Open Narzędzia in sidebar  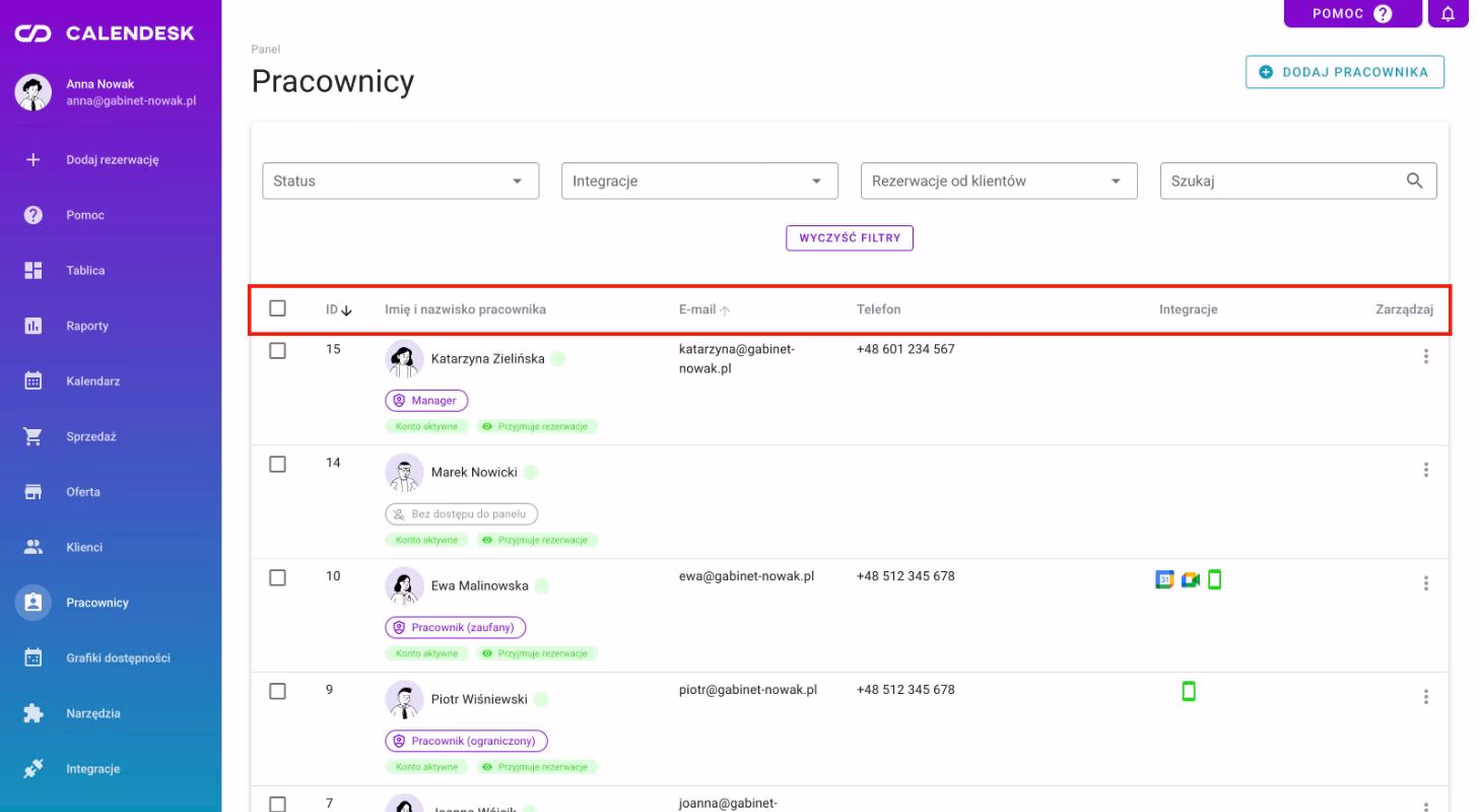[x=110, y=714]
